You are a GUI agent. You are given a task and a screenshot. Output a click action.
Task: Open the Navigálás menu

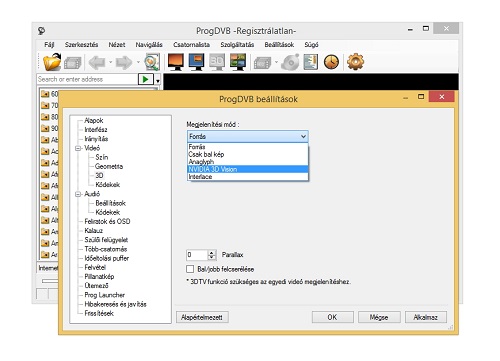tap(149, 45)
